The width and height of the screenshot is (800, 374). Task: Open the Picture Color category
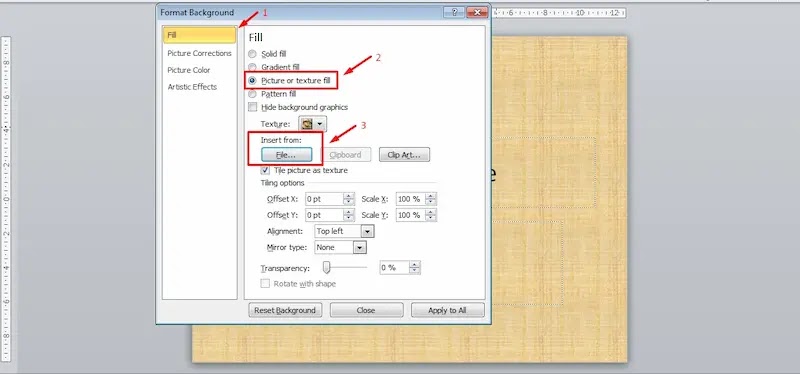pos(189,70)
